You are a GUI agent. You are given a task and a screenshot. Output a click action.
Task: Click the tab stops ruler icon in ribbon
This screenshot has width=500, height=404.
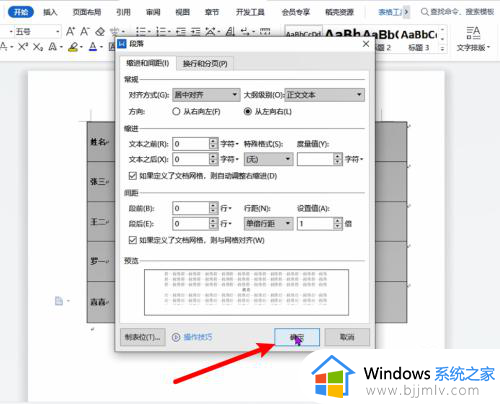tap(265, 32)
